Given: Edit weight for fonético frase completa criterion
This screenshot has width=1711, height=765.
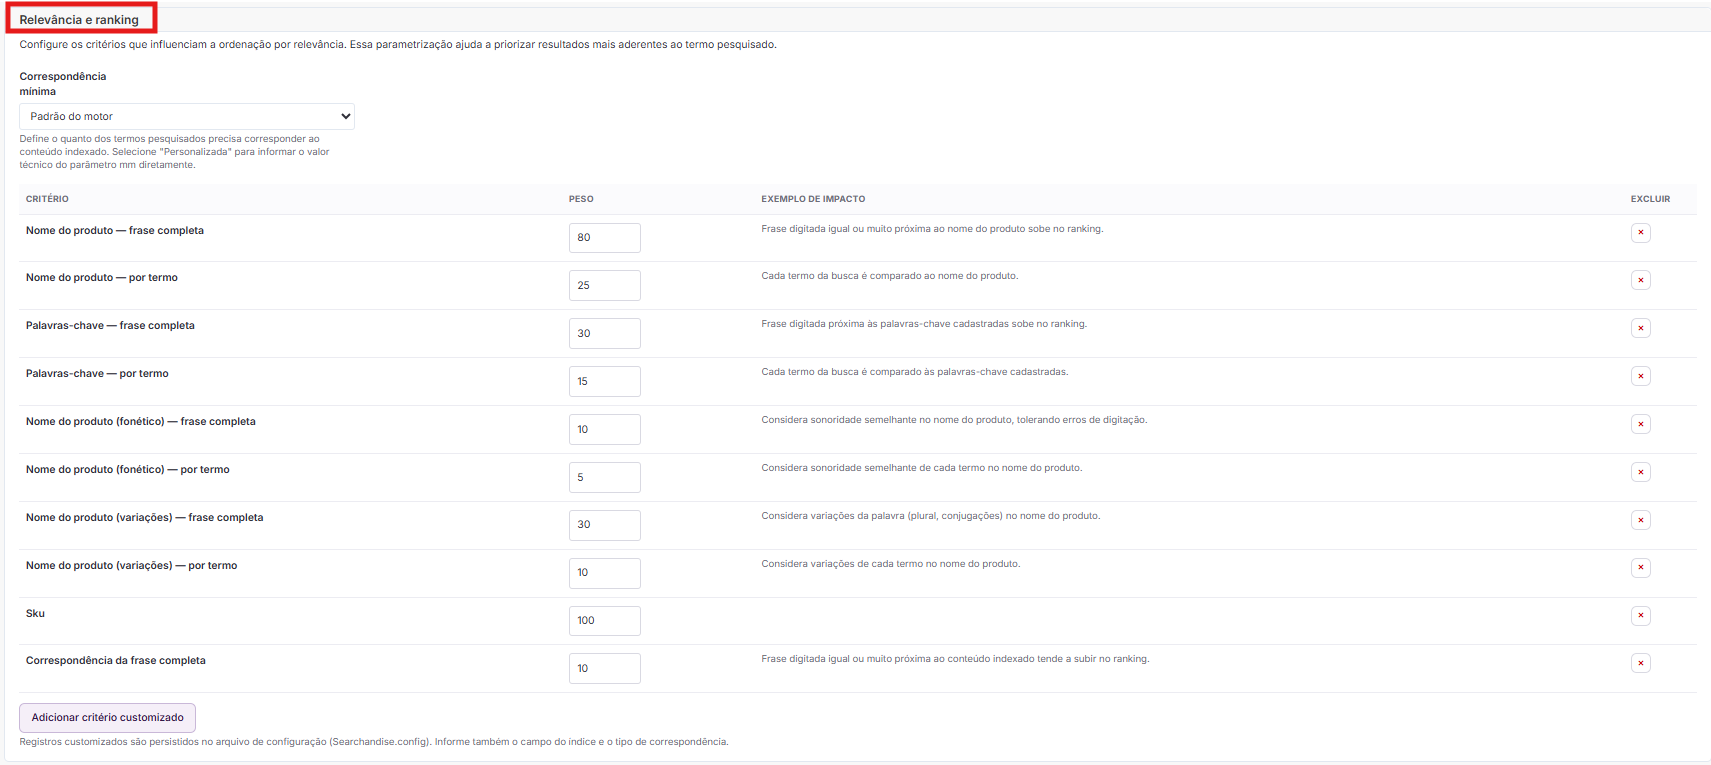Looking at the screenshot, I should [605, 429].
